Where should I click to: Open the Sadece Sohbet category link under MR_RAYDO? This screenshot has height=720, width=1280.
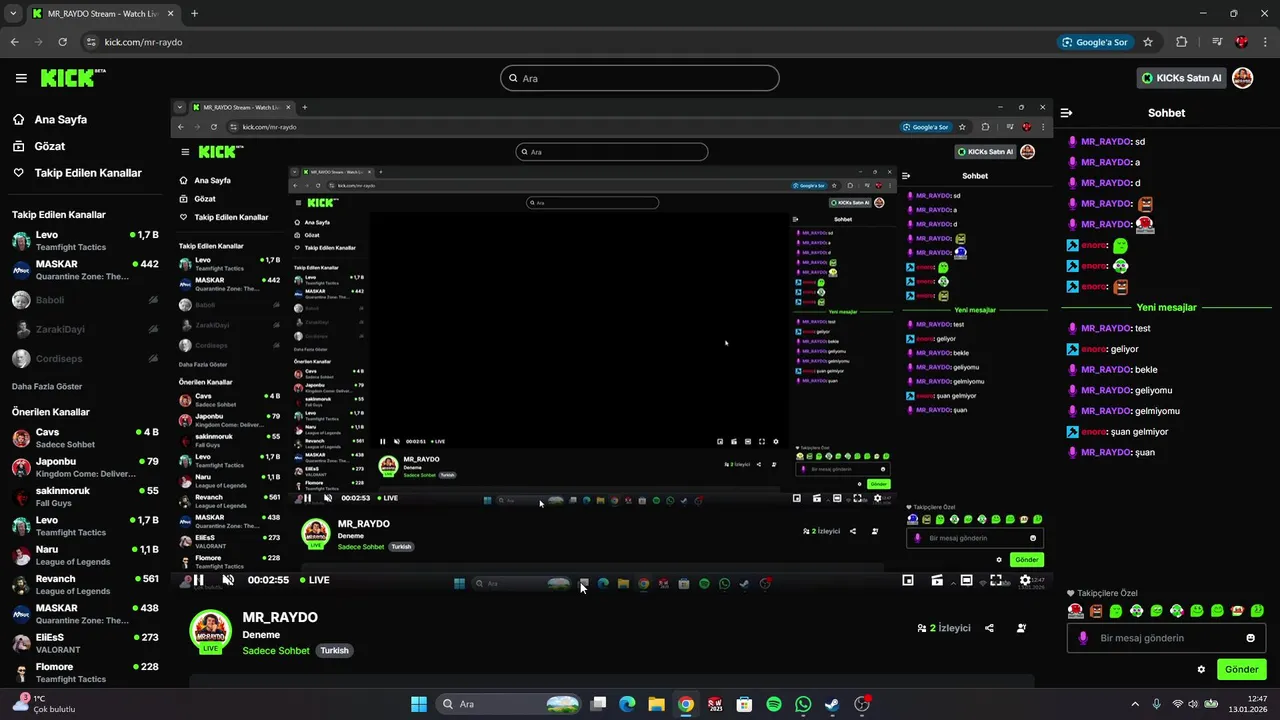pyautogui.click(x=276, y=651)
